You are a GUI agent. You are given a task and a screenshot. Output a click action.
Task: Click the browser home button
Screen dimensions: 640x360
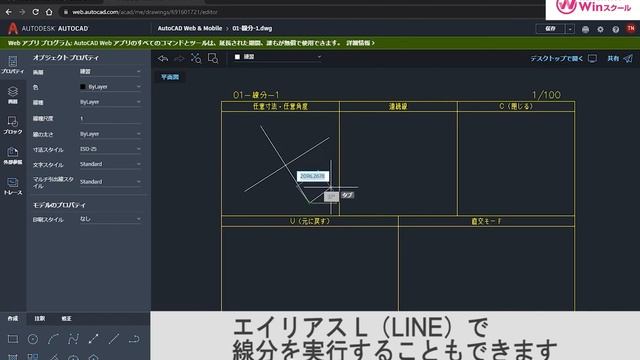click(49, 12)
